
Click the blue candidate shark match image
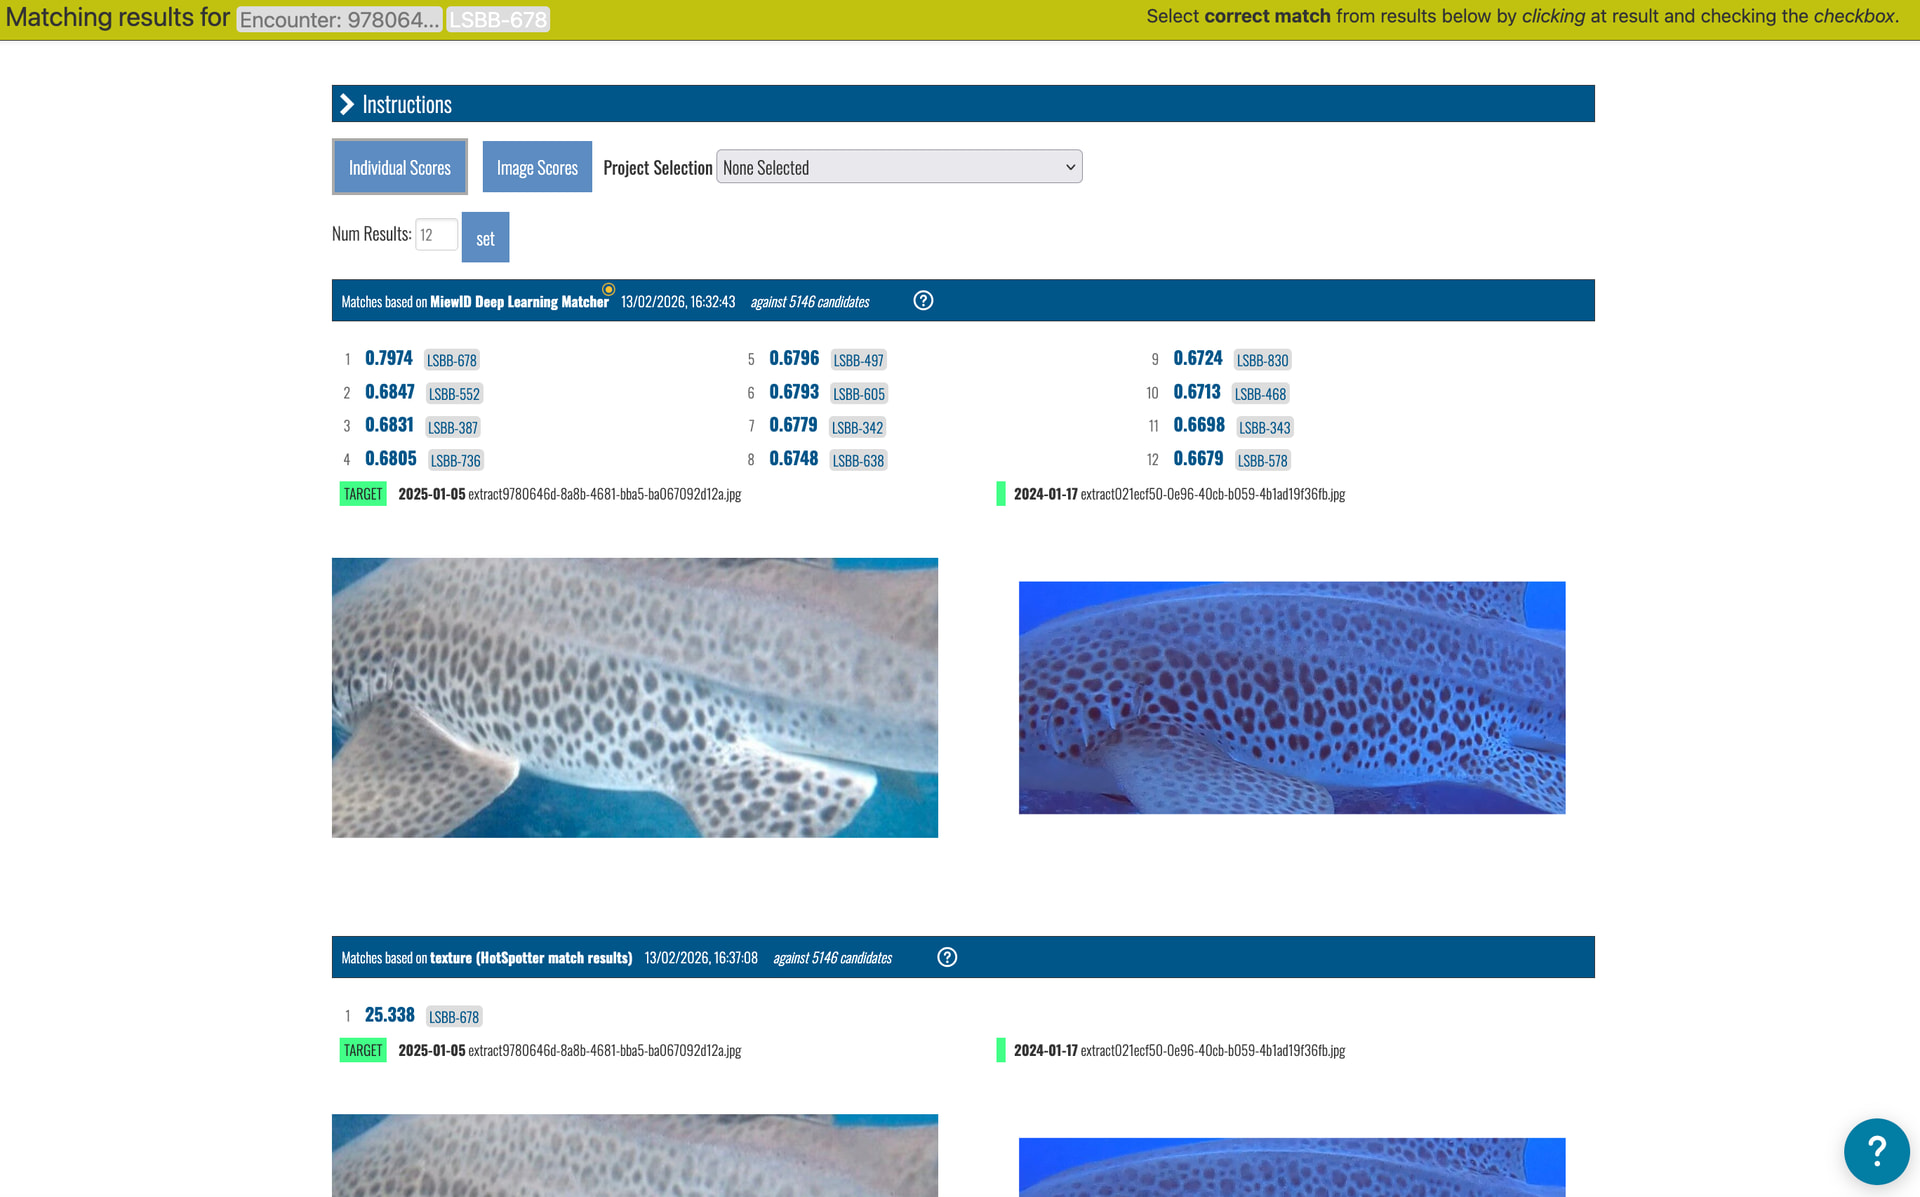pyautogui.click(x=1291, y=697)
